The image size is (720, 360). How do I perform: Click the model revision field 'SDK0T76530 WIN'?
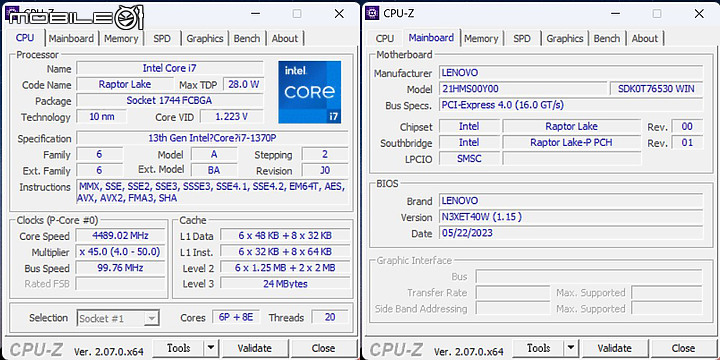656,89
